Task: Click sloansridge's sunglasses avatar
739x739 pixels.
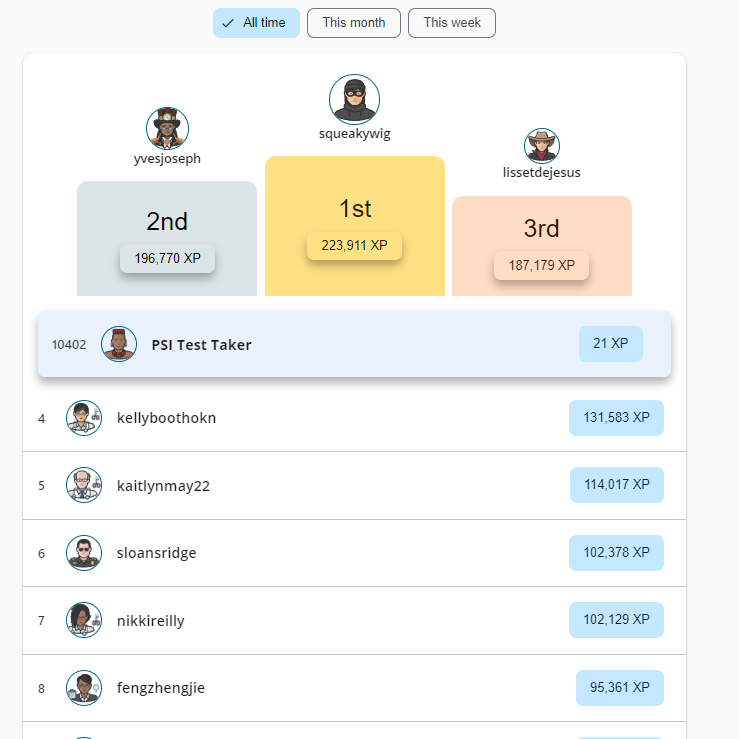Action: pos(84,553)
